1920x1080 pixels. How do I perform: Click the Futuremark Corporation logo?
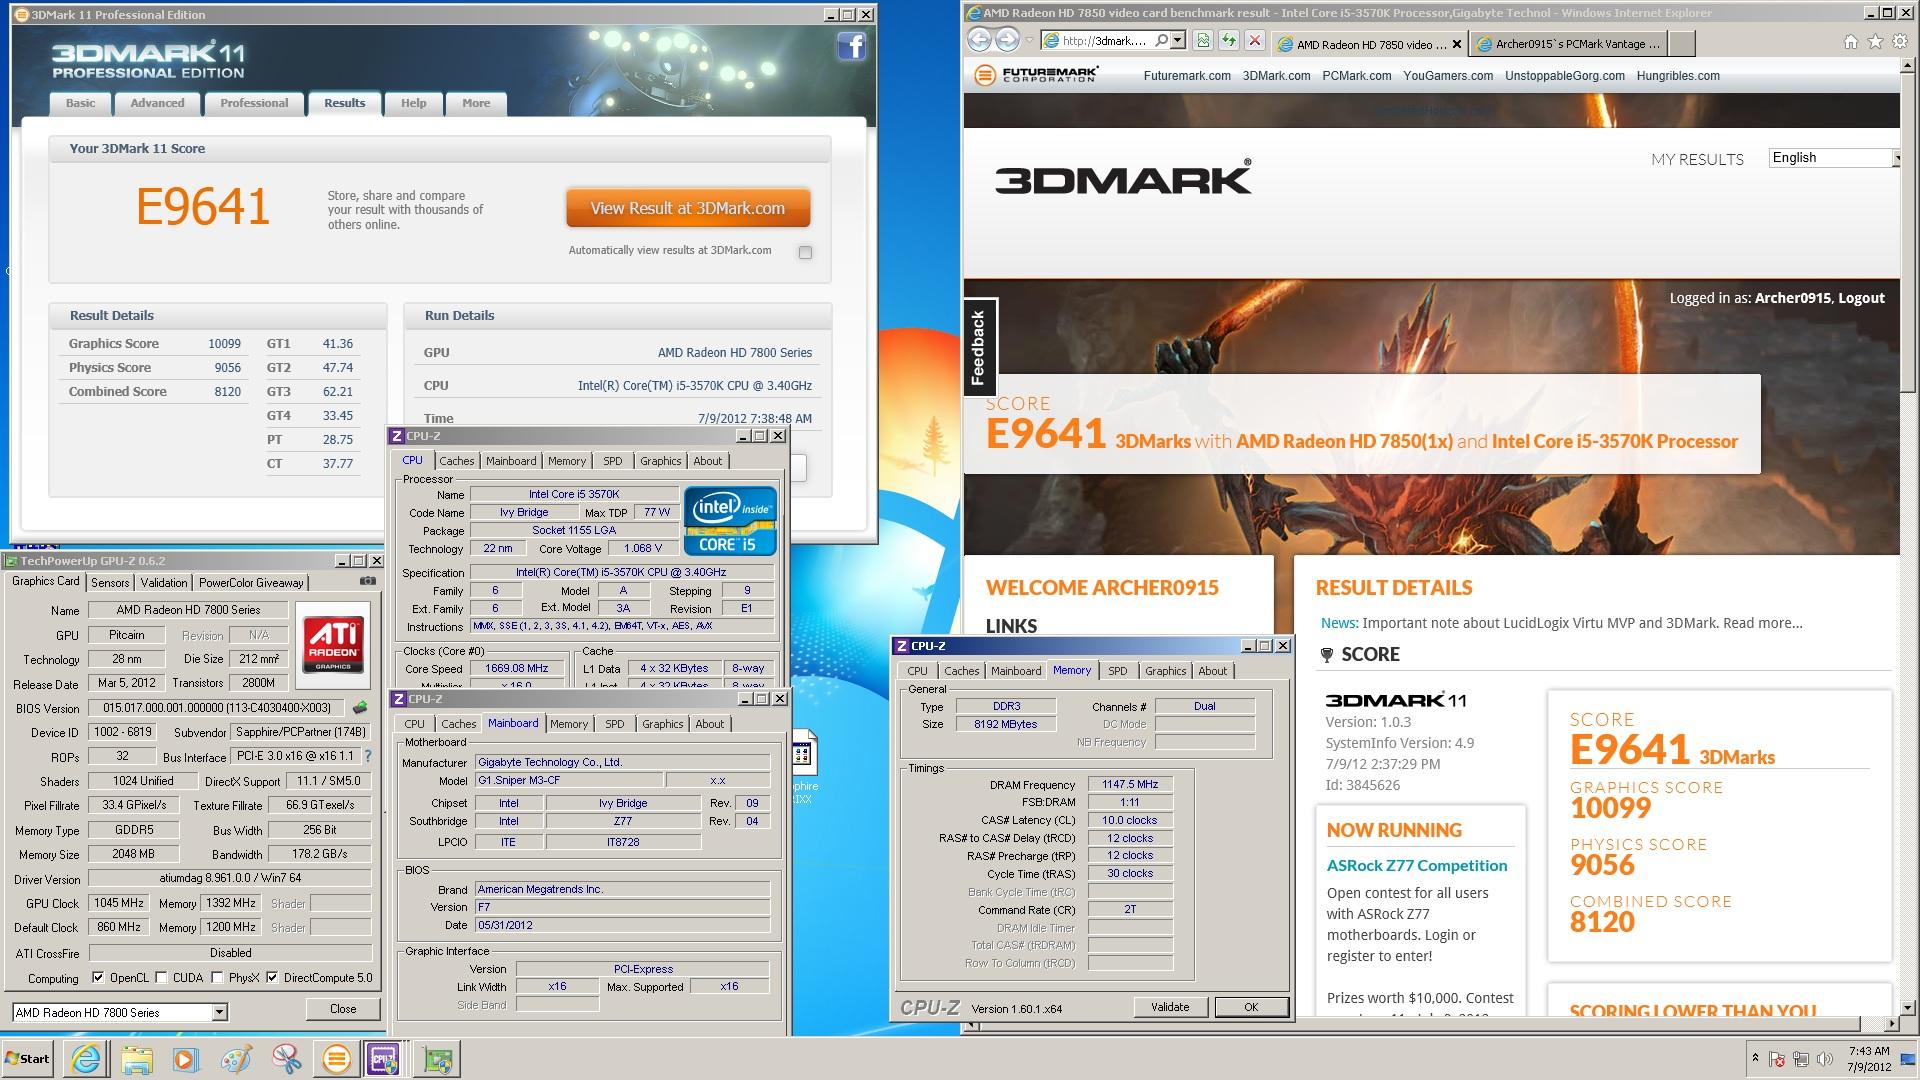pos(1036,75)
